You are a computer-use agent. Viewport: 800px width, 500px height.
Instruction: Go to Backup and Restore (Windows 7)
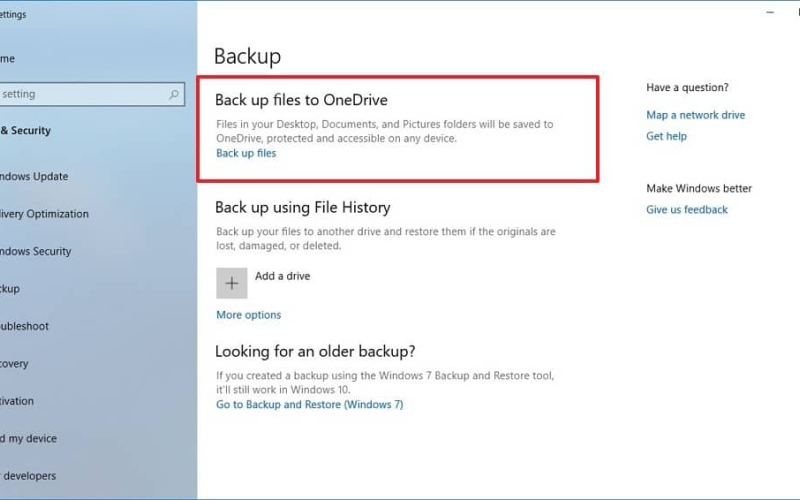click(310, 405)
